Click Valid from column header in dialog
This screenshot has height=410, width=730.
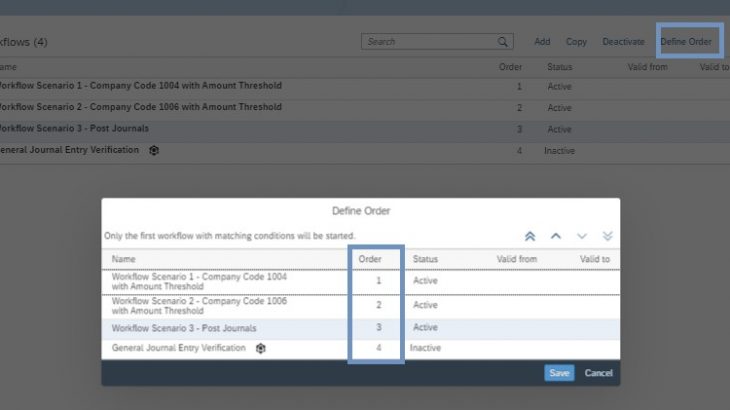pyautogui.click(x=517, y=259)
